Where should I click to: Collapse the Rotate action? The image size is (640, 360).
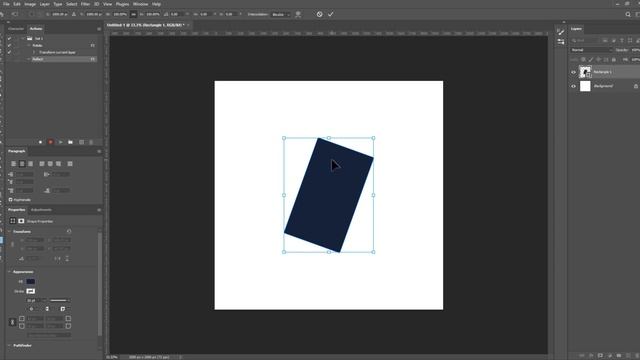pos(29,45)
